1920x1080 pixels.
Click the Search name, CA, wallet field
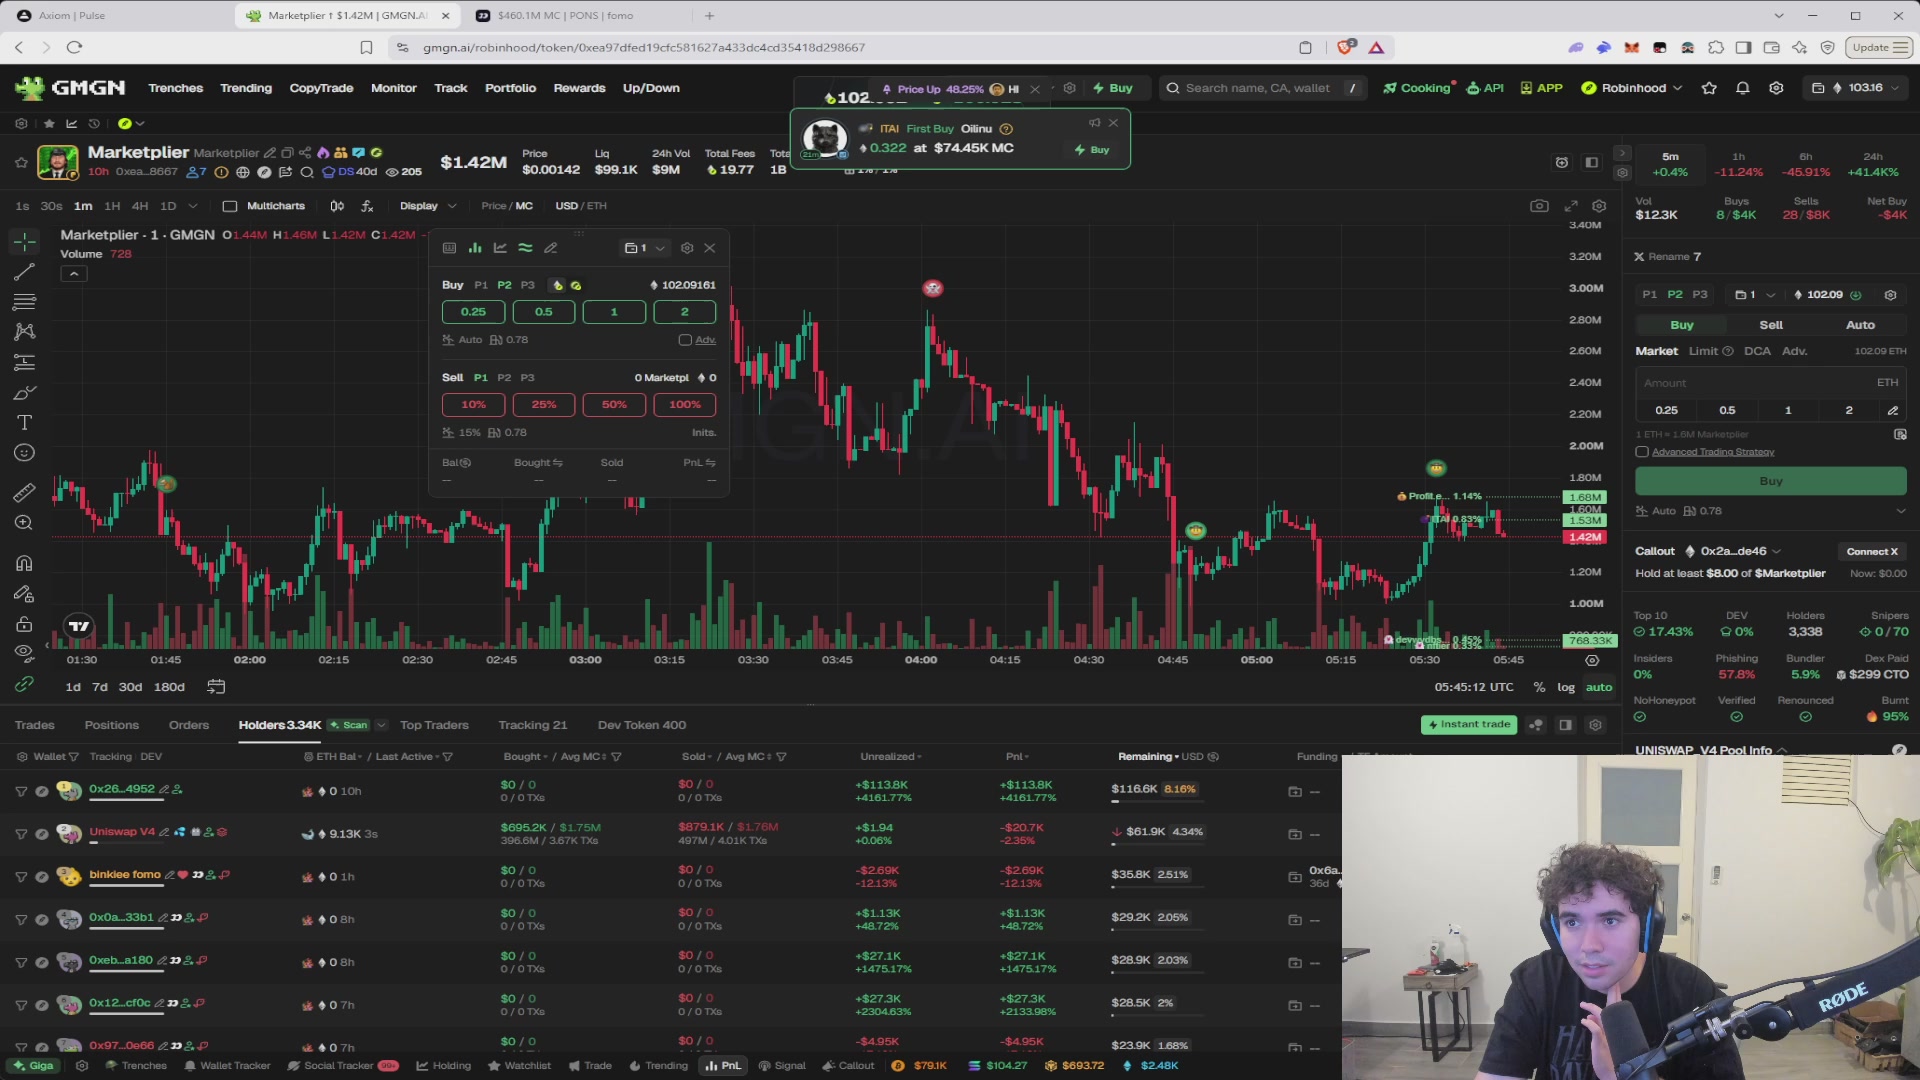coord(1264,88)
